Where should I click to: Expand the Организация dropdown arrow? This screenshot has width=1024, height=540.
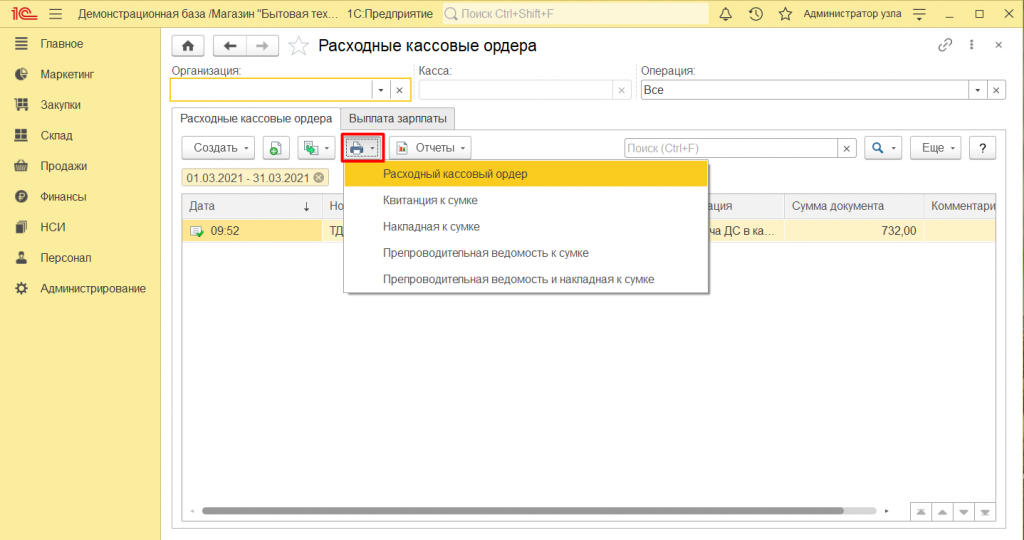(379, 90)
